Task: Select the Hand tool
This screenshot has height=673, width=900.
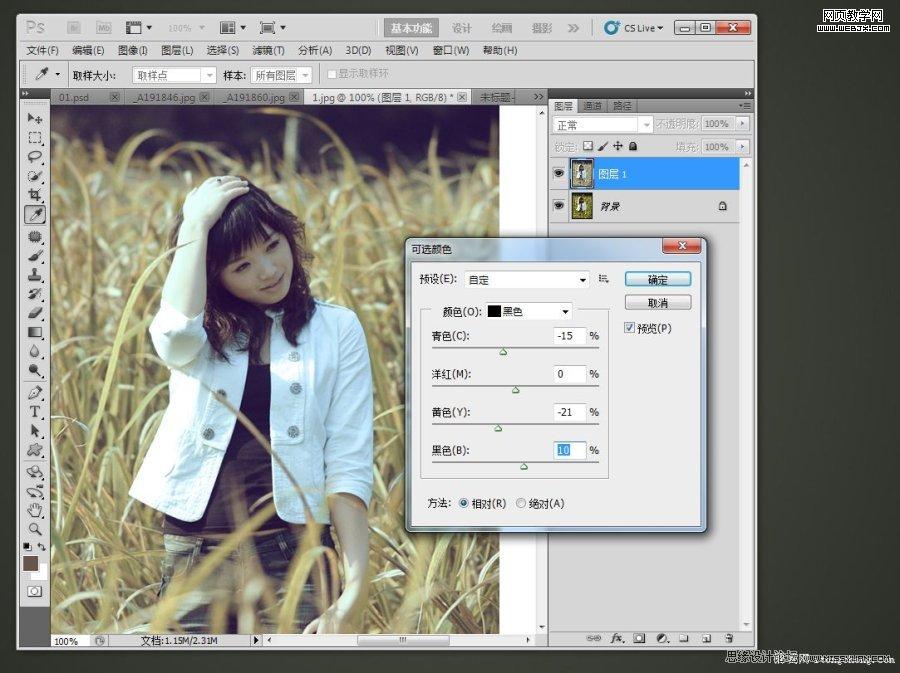Action: [35, 510]
